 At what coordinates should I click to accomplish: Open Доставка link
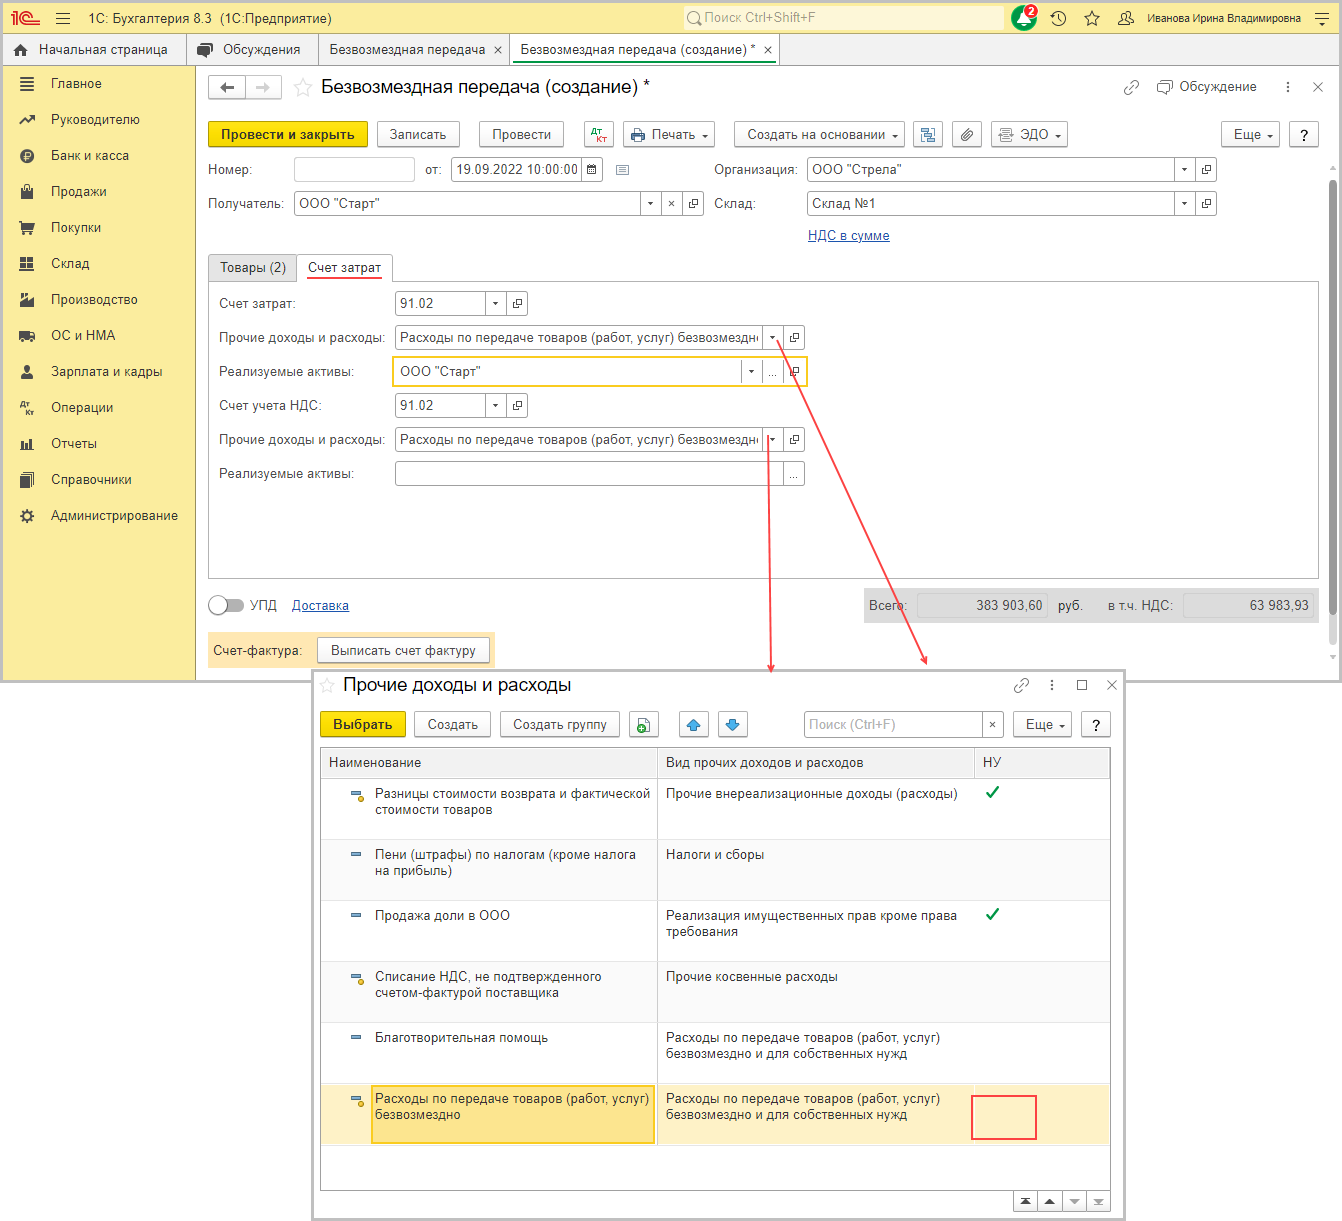click(x=320, y=606)
